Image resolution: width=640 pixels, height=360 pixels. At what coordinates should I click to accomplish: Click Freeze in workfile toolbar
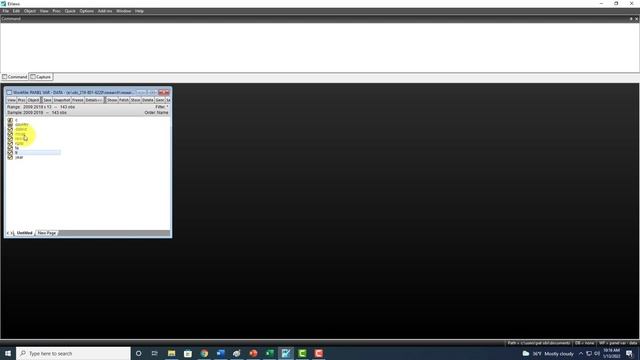(x=78, y=100)
